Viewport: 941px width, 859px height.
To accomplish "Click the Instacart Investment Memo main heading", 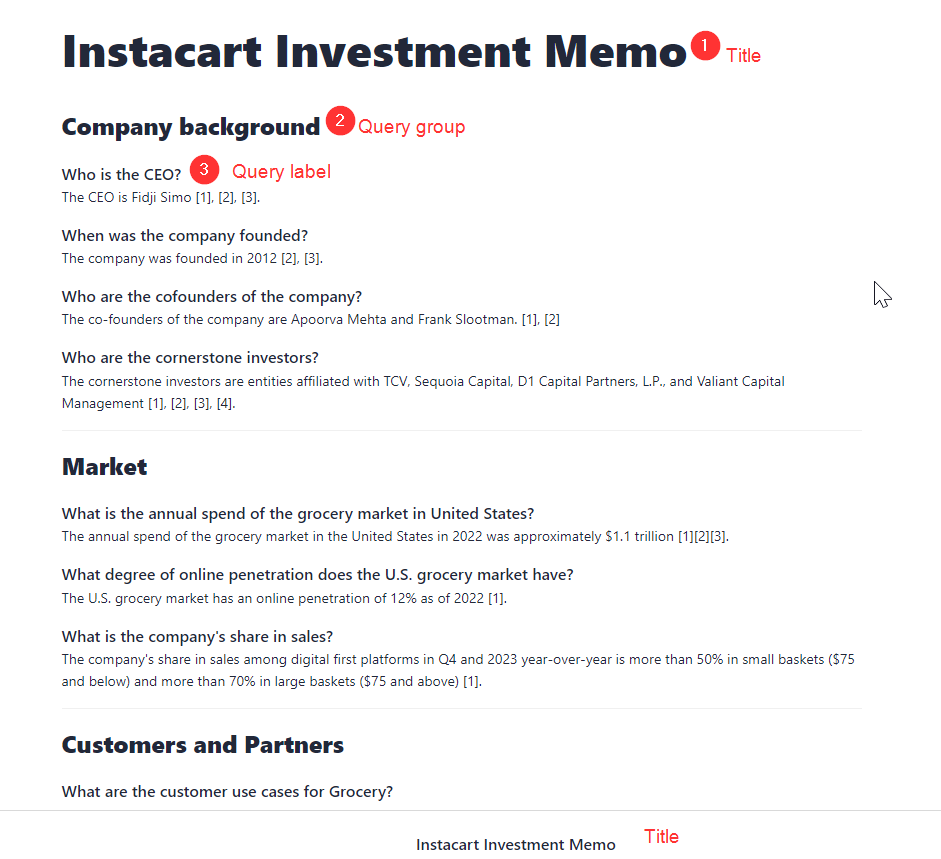I will (x=374, y=52).
